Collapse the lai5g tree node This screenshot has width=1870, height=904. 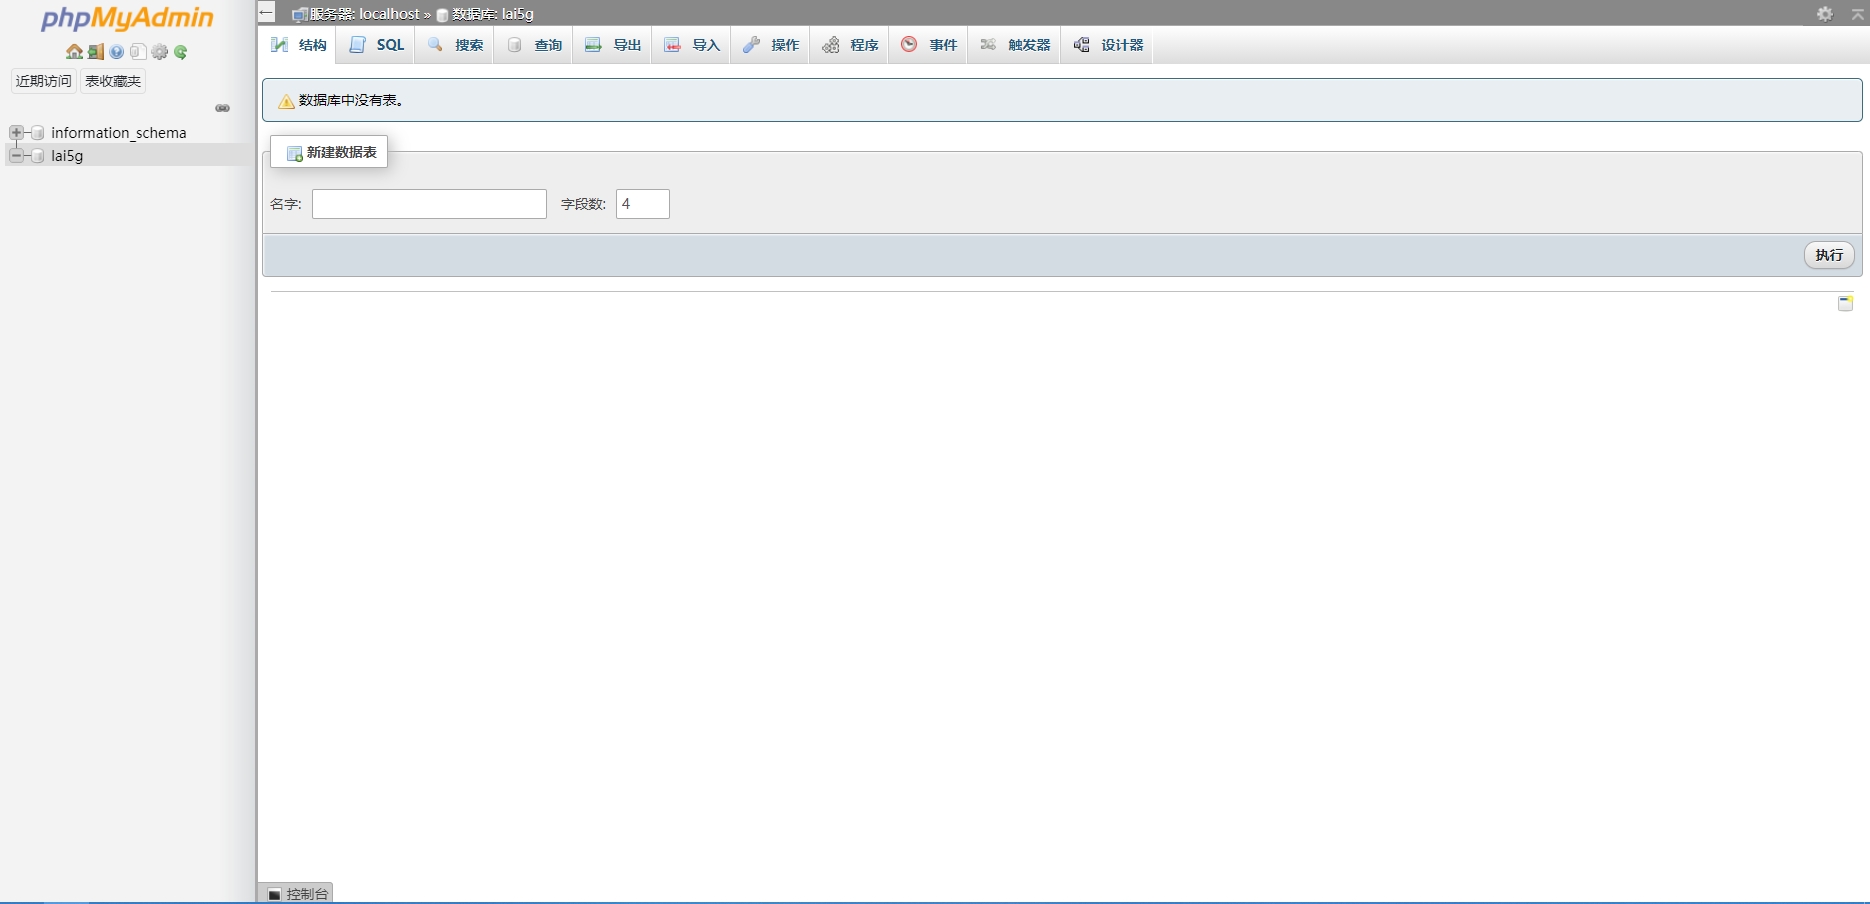pos(16,156)
